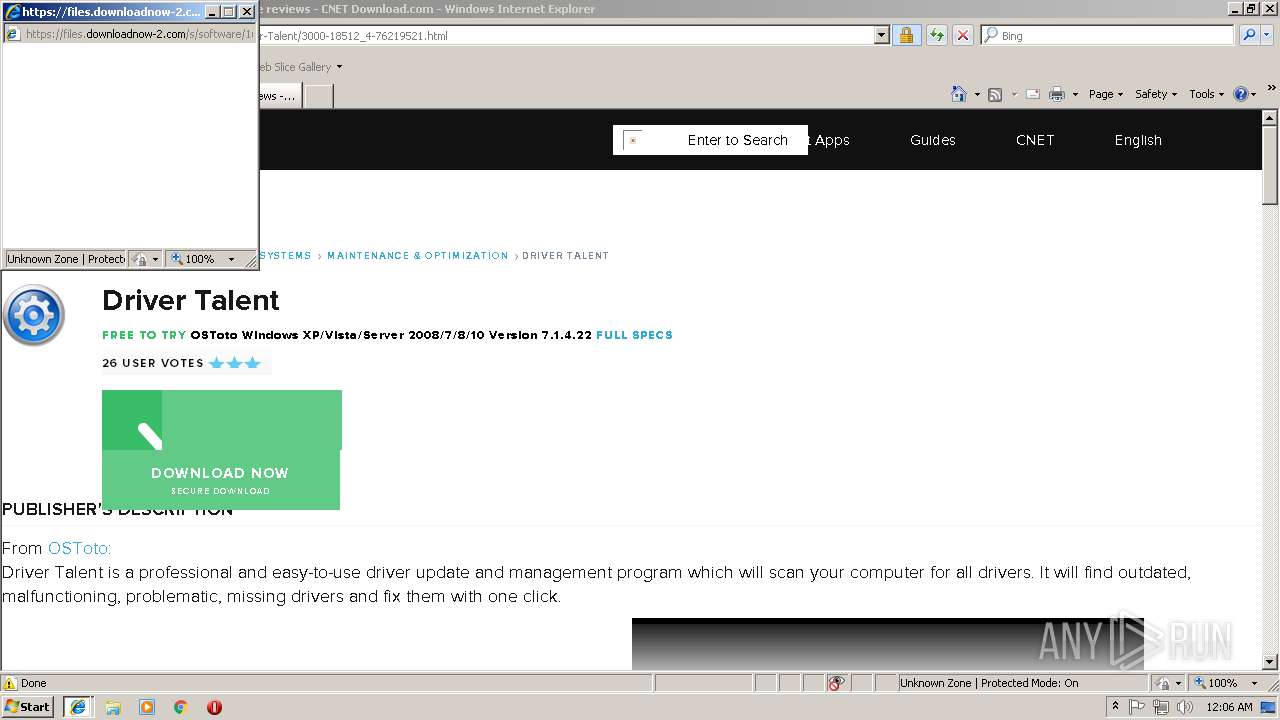Click the scroll down arrow of page
The image size is (1280, 720).
point(1270,662)
